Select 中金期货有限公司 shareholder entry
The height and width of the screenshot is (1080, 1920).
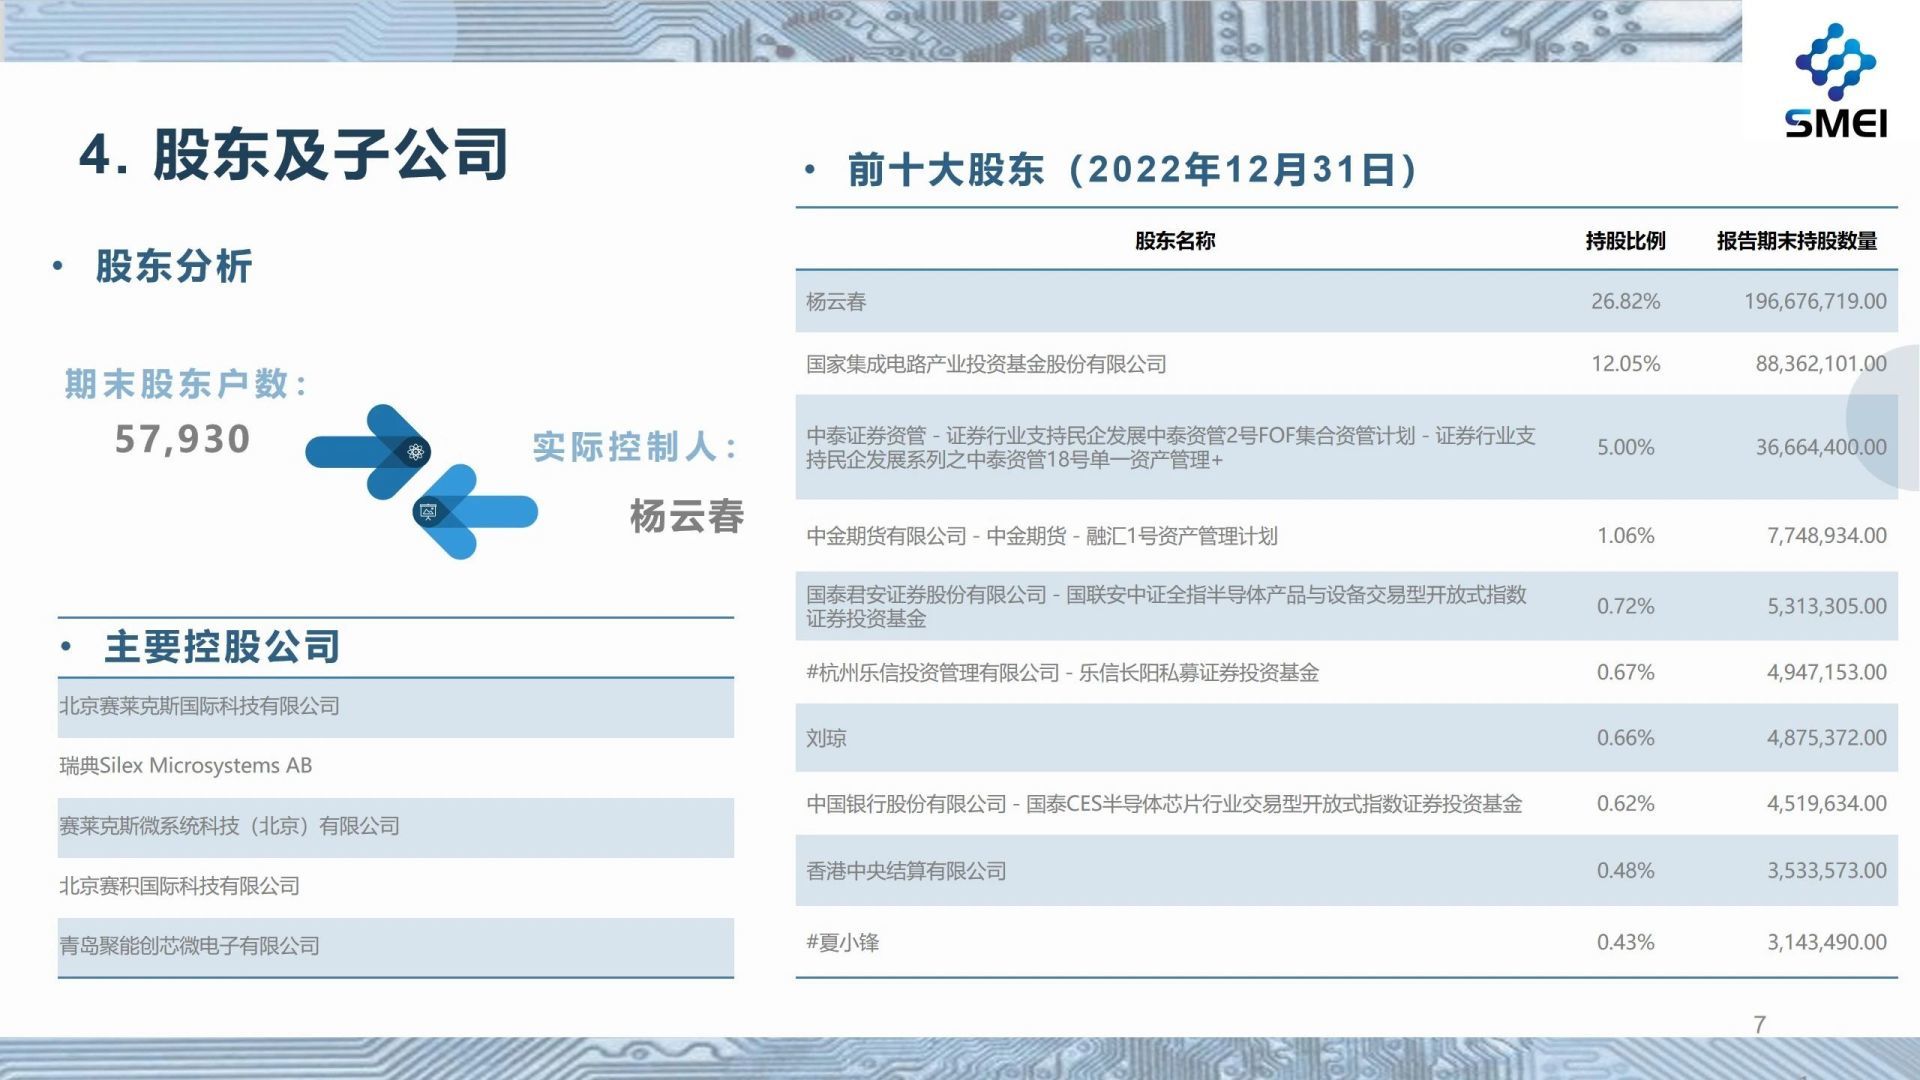(1042, 536)
